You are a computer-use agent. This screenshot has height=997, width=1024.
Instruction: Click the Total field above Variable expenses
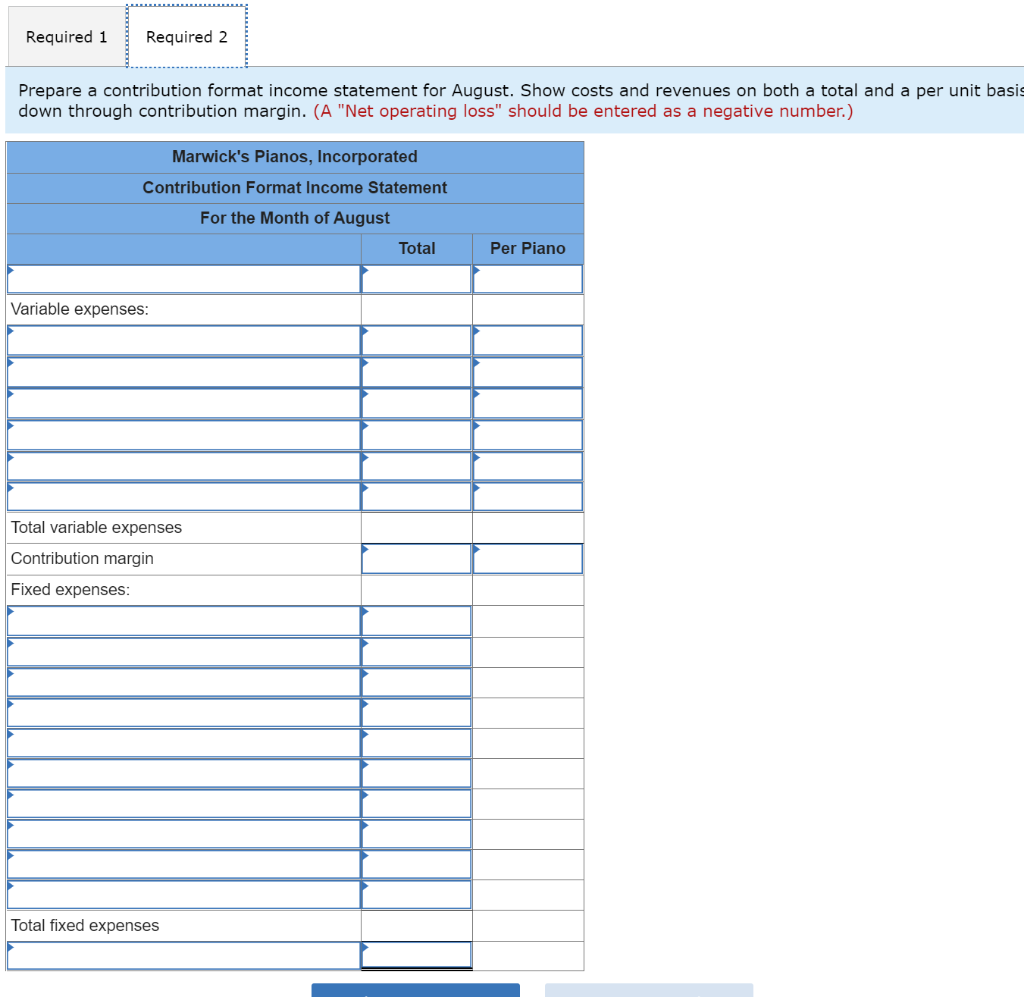tap(417, 279)
